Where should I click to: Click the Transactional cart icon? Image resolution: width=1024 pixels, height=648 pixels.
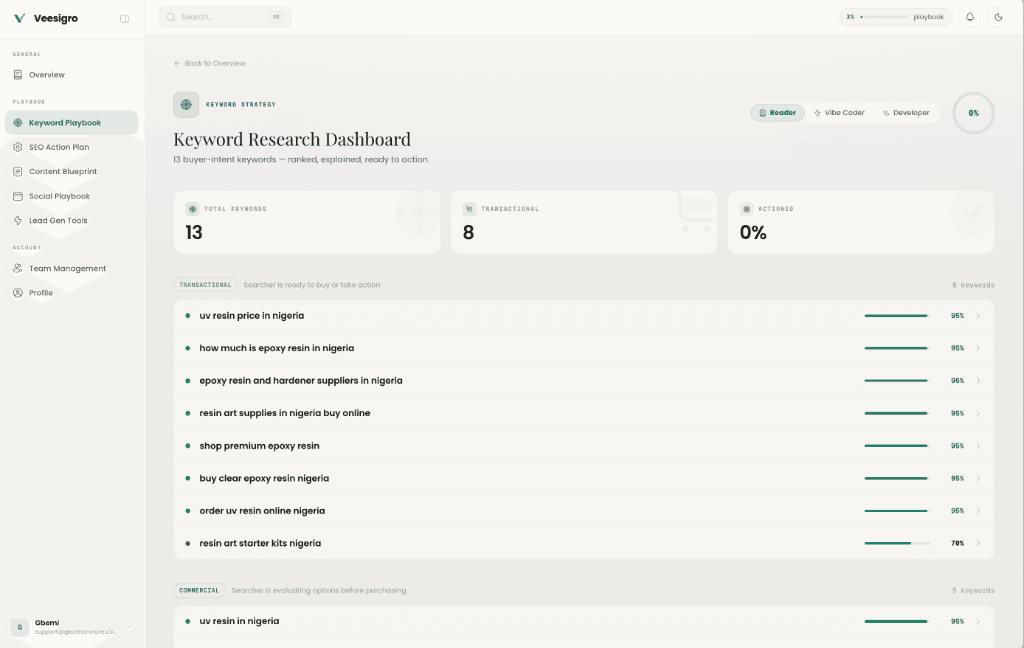[x=469, y=209]
